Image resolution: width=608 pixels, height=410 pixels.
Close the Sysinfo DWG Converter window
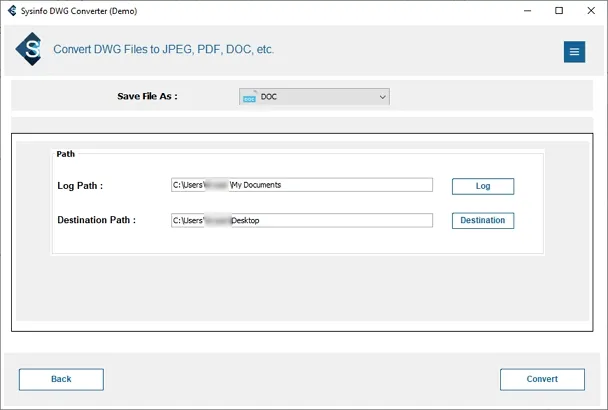[x=591, y=11]
